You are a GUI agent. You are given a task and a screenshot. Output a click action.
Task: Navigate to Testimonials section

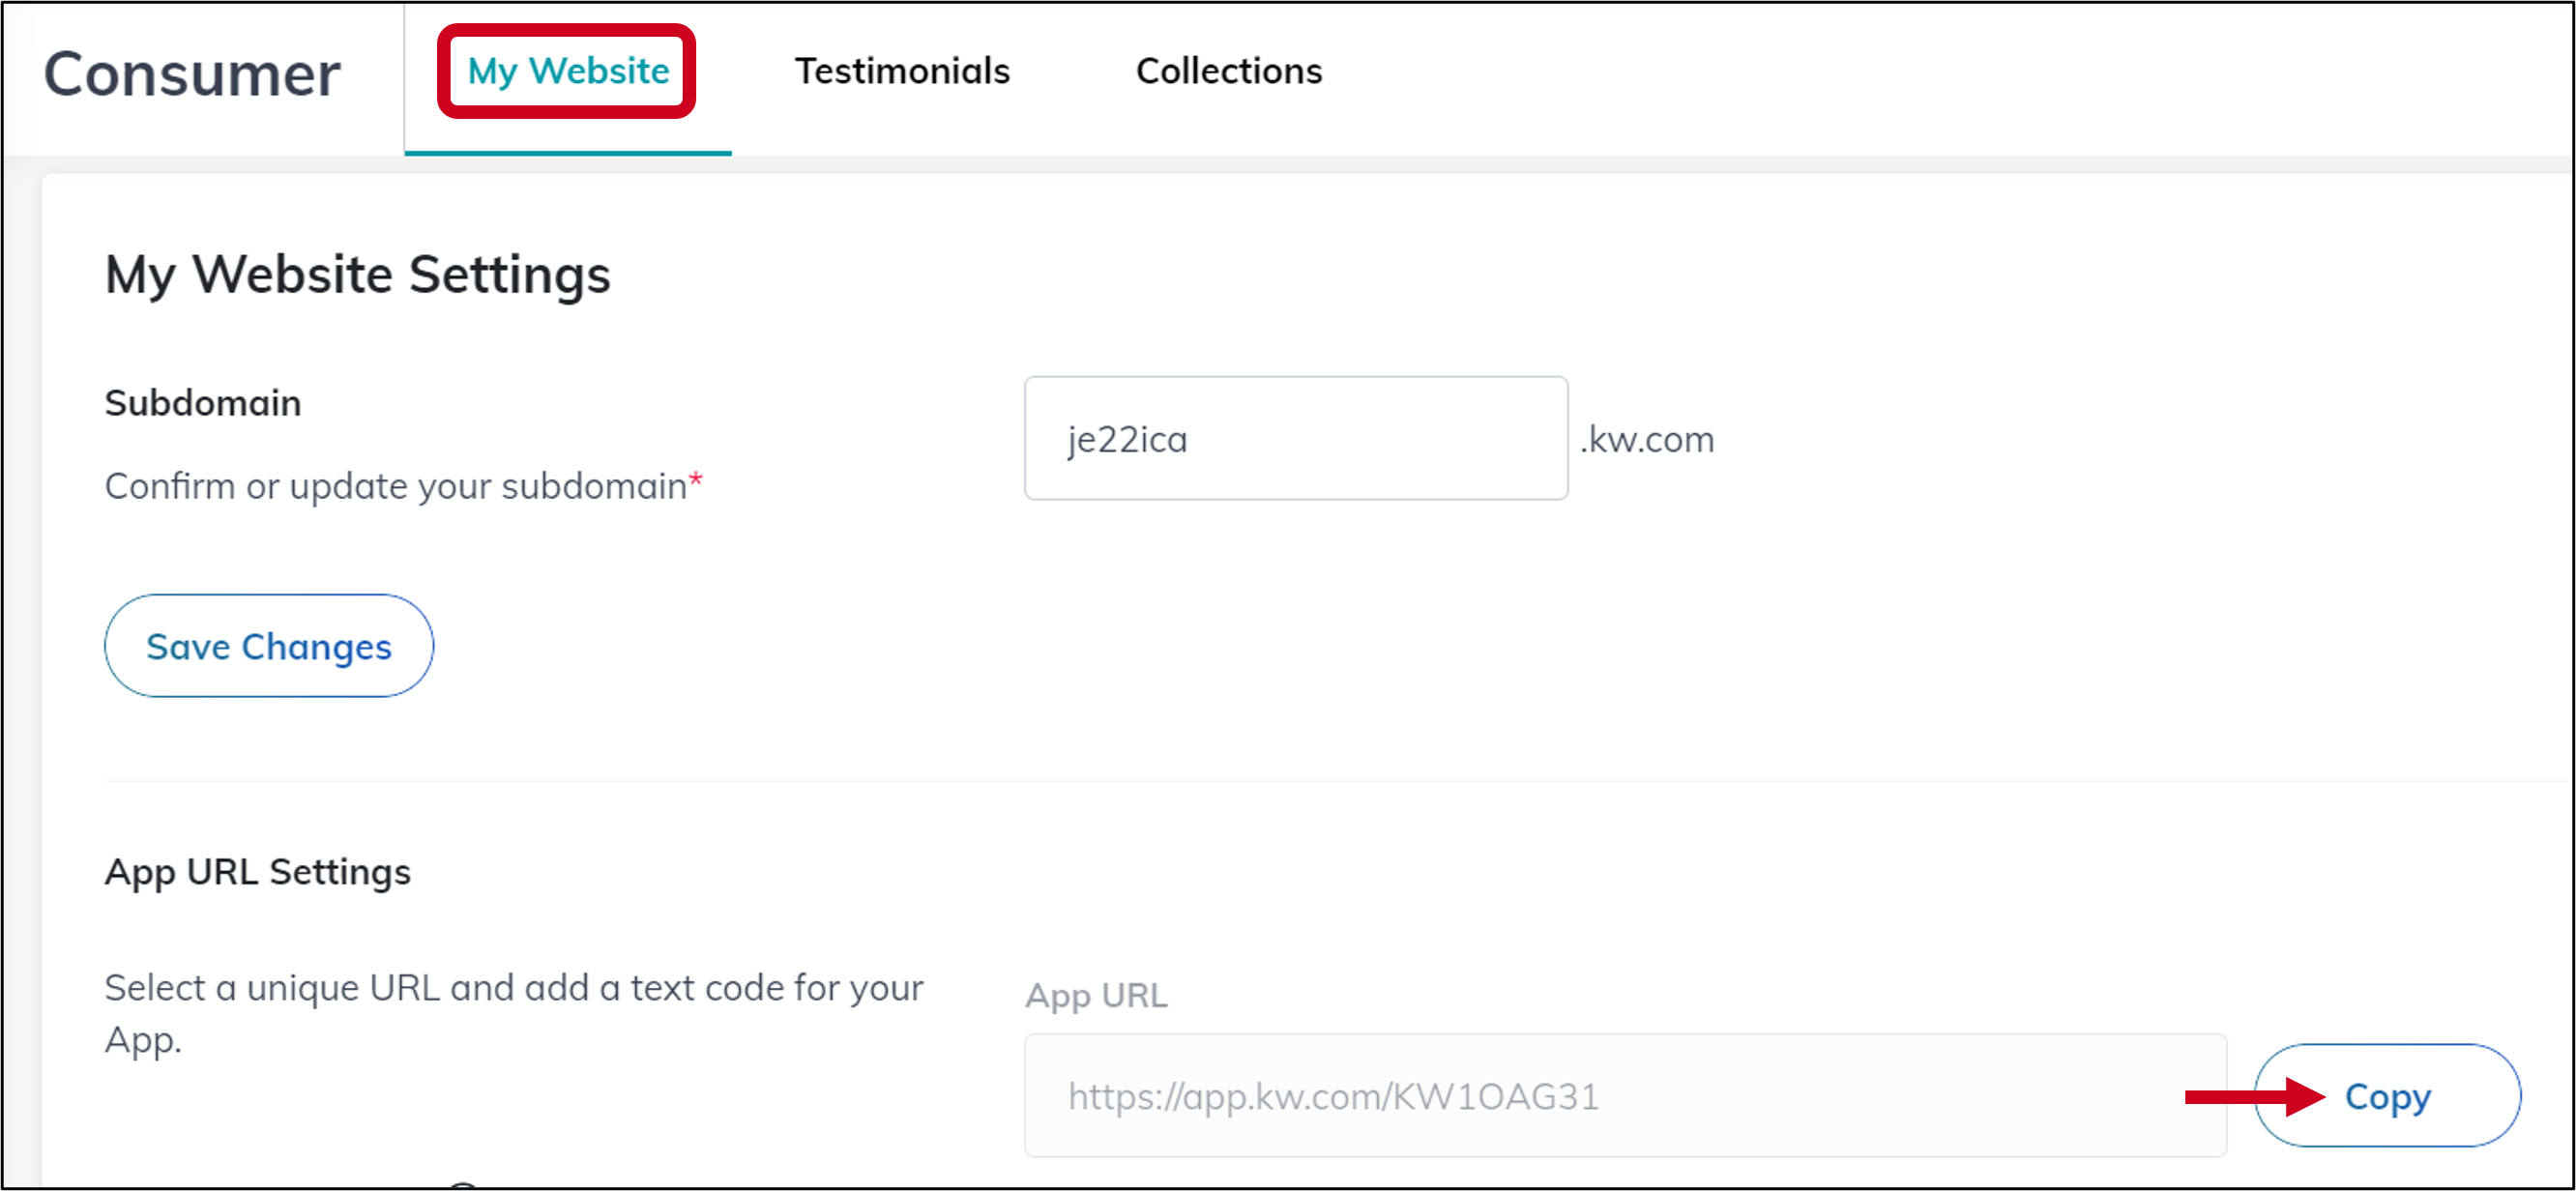tap(901, 70)
